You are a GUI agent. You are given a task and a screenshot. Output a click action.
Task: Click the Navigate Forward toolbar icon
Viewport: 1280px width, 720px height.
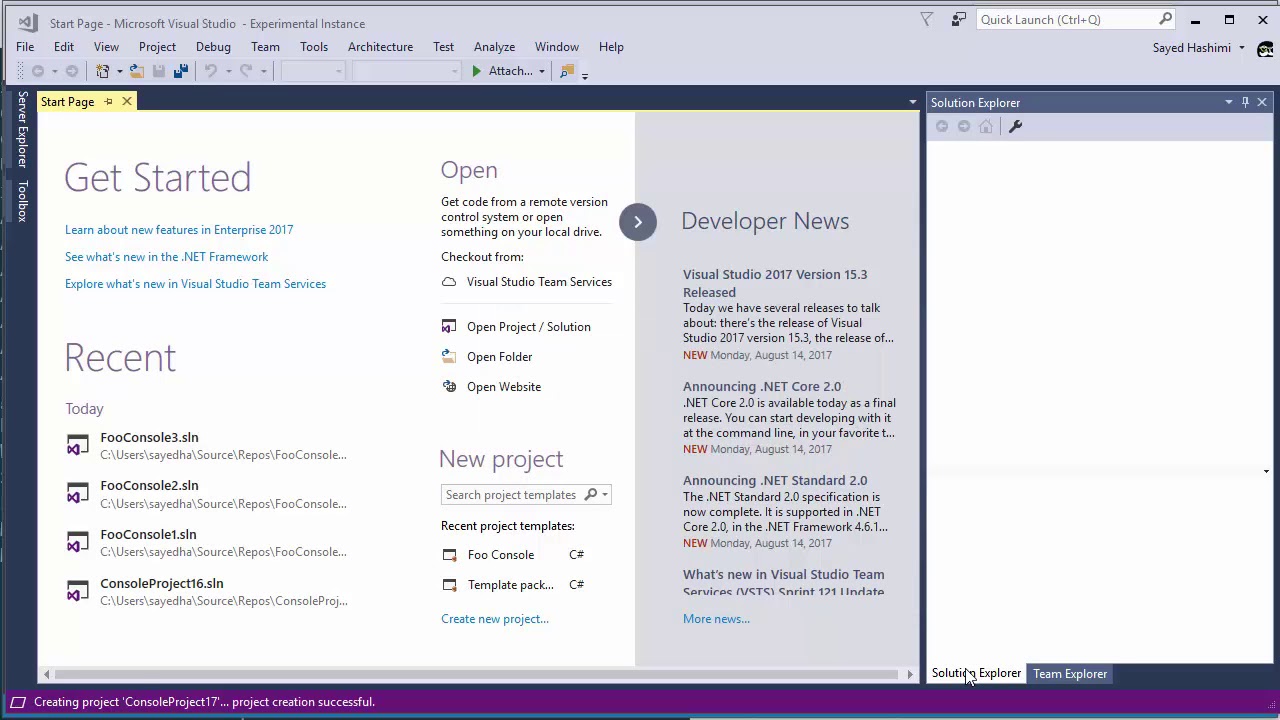click(72, 71)
